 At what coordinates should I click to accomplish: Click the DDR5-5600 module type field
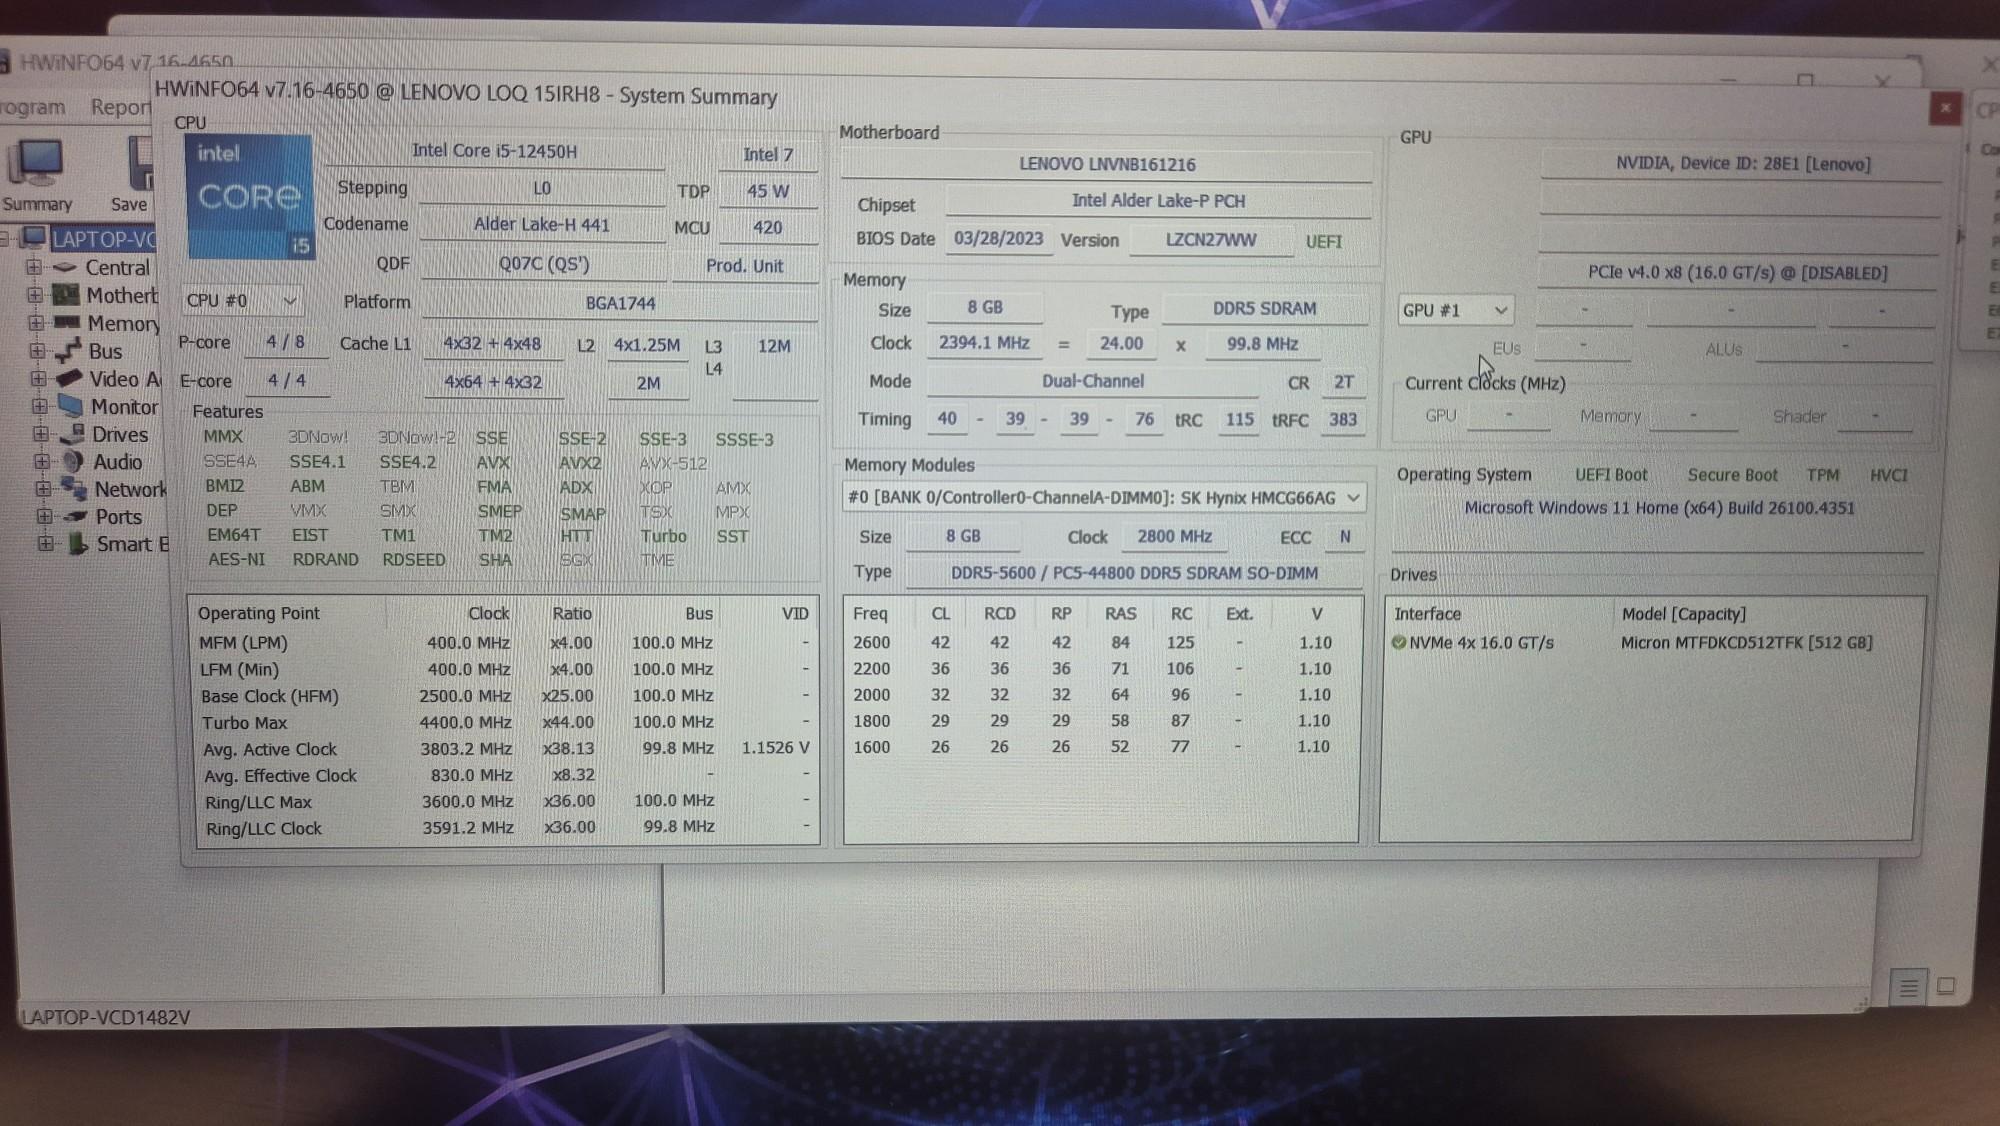pos(1134,573)
